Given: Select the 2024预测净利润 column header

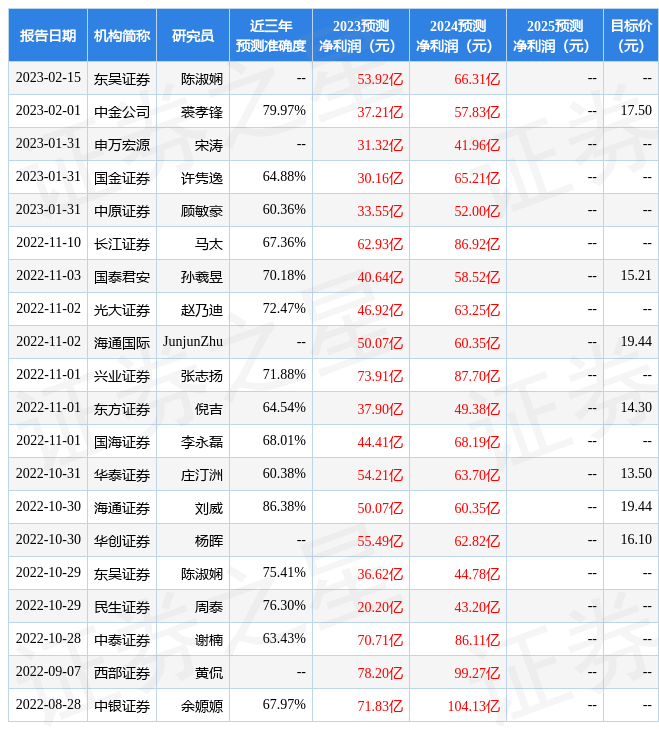Looking at the screenshot, I should [458, 36].
